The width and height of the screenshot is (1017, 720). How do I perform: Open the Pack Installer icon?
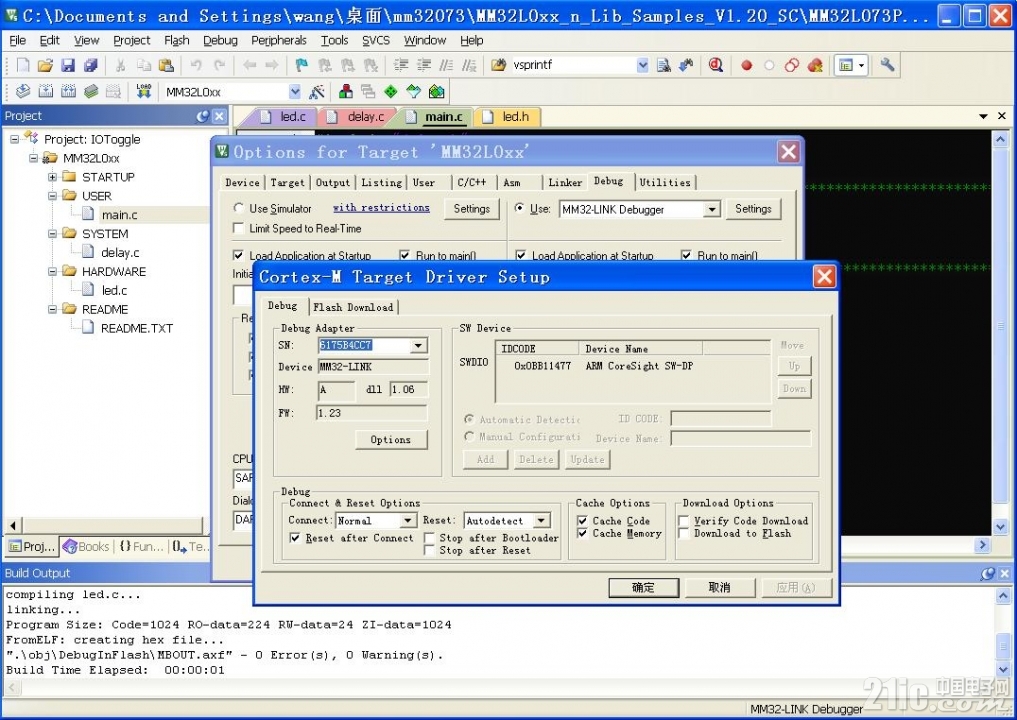point(437,91)
